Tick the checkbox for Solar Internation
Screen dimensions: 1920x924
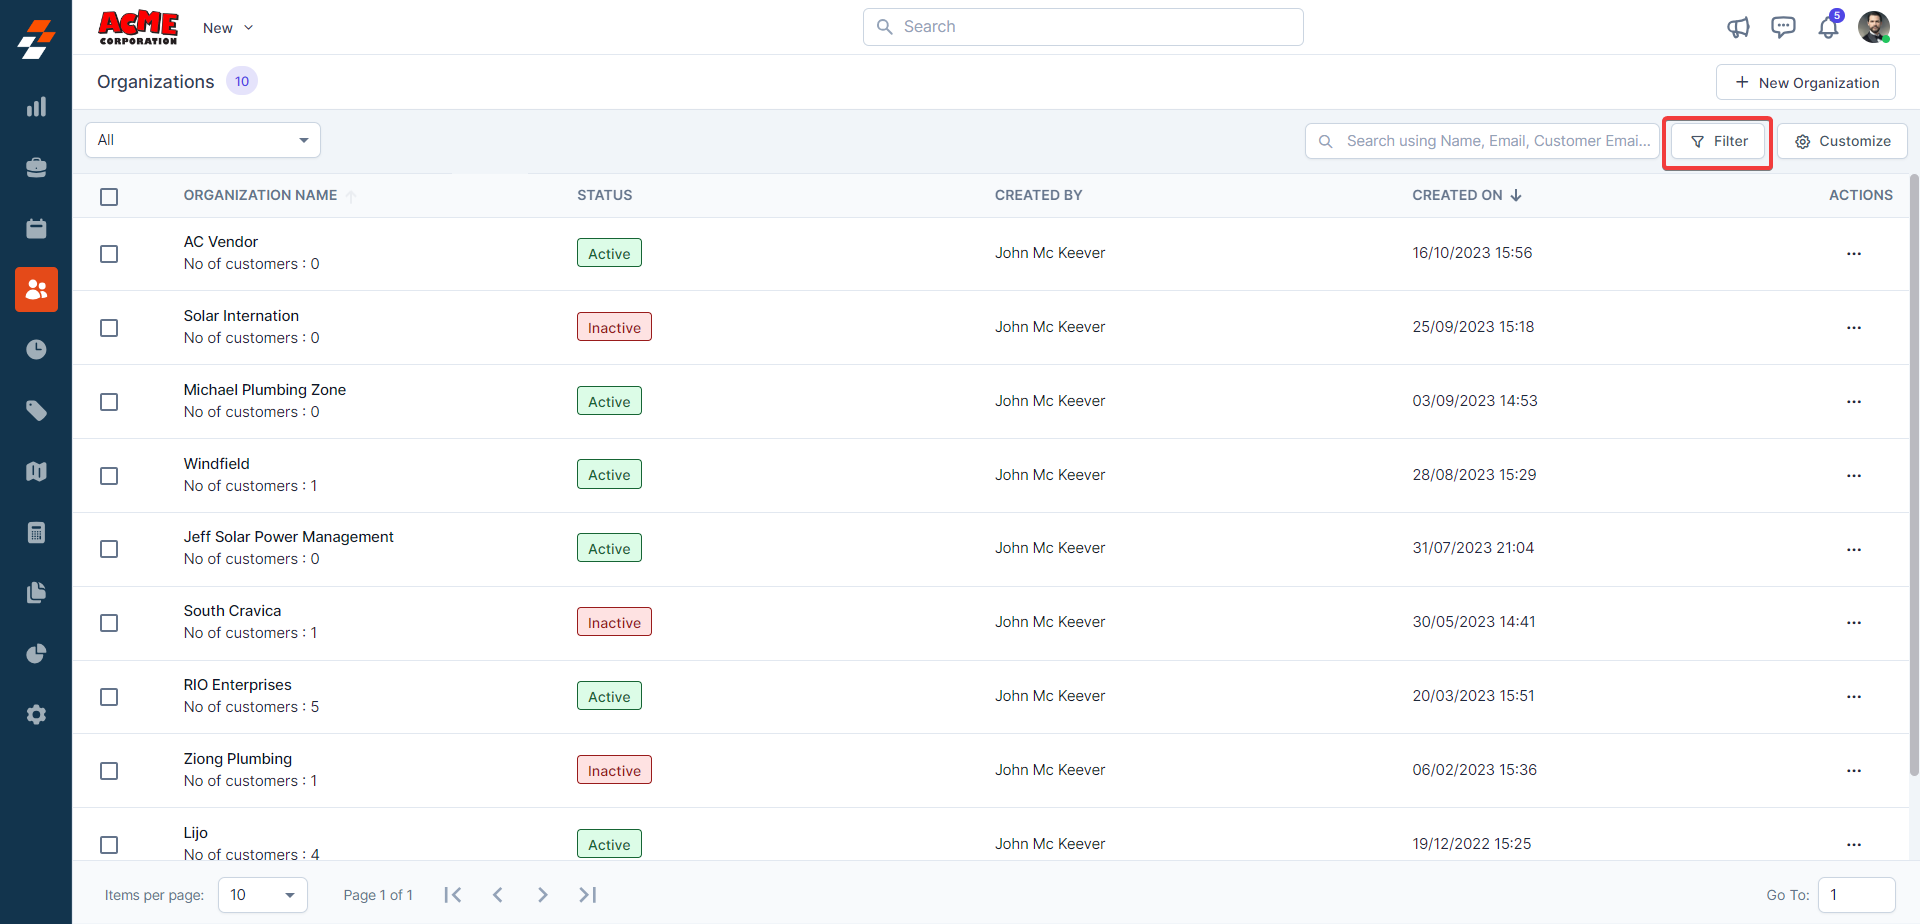pyautogui.click(x=109, y=328)
